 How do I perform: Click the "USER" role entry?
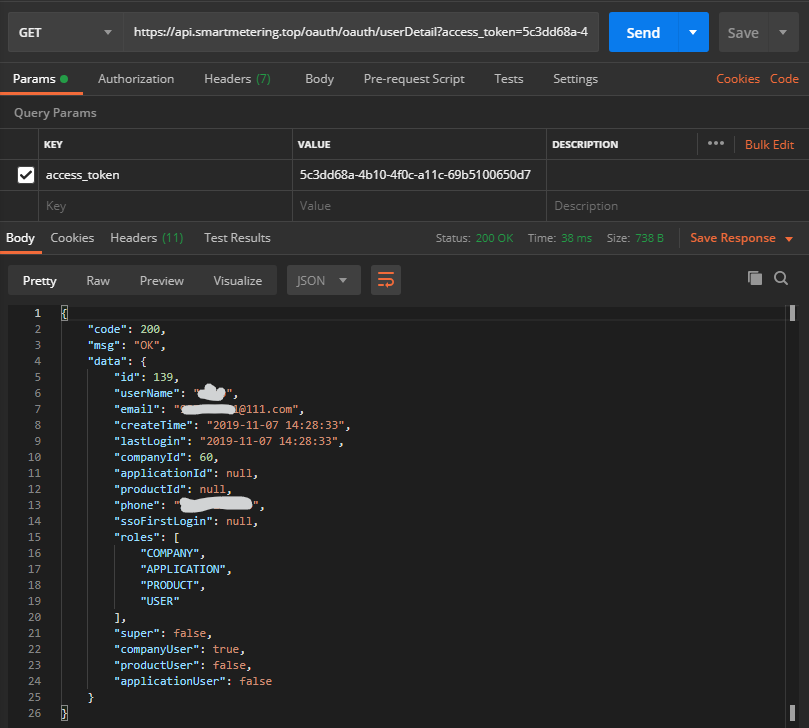click(x=160, y=601)
